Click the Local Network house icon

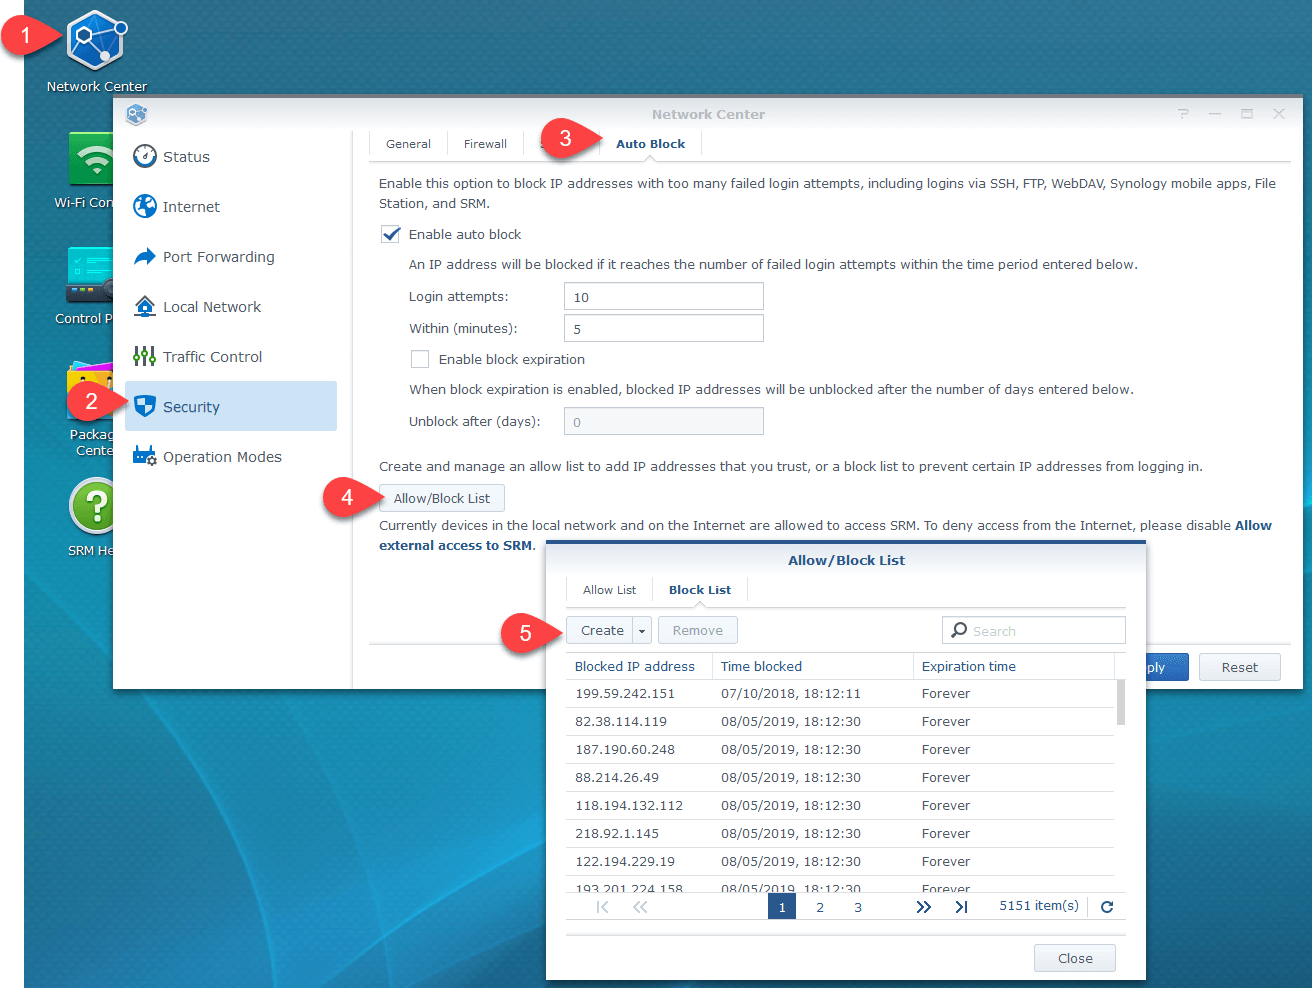(145, 306)
